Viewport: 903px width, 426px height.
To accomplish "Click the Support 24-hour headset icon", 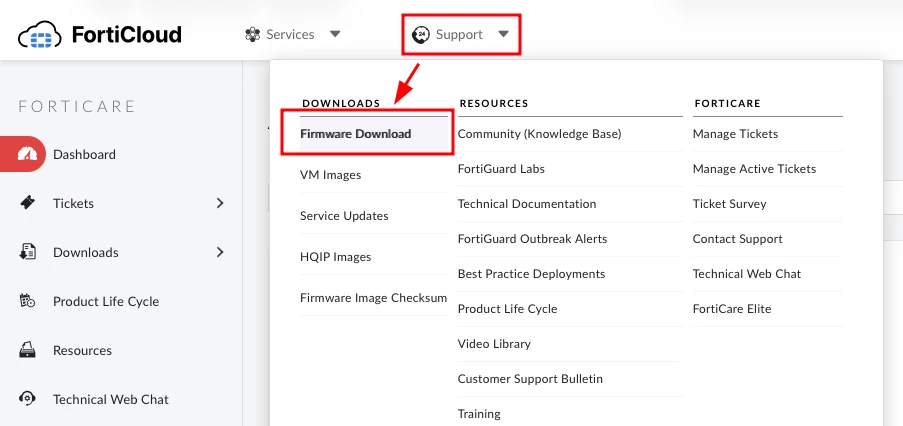I will (x=421, y=35).
